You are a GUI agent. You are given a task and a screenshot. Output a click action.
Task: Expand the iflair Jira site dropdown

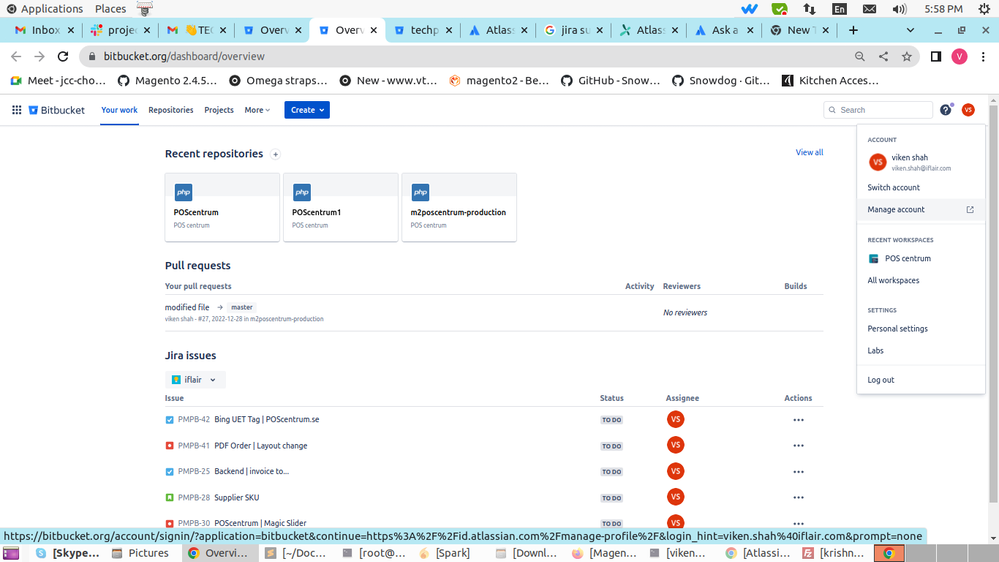195,380
